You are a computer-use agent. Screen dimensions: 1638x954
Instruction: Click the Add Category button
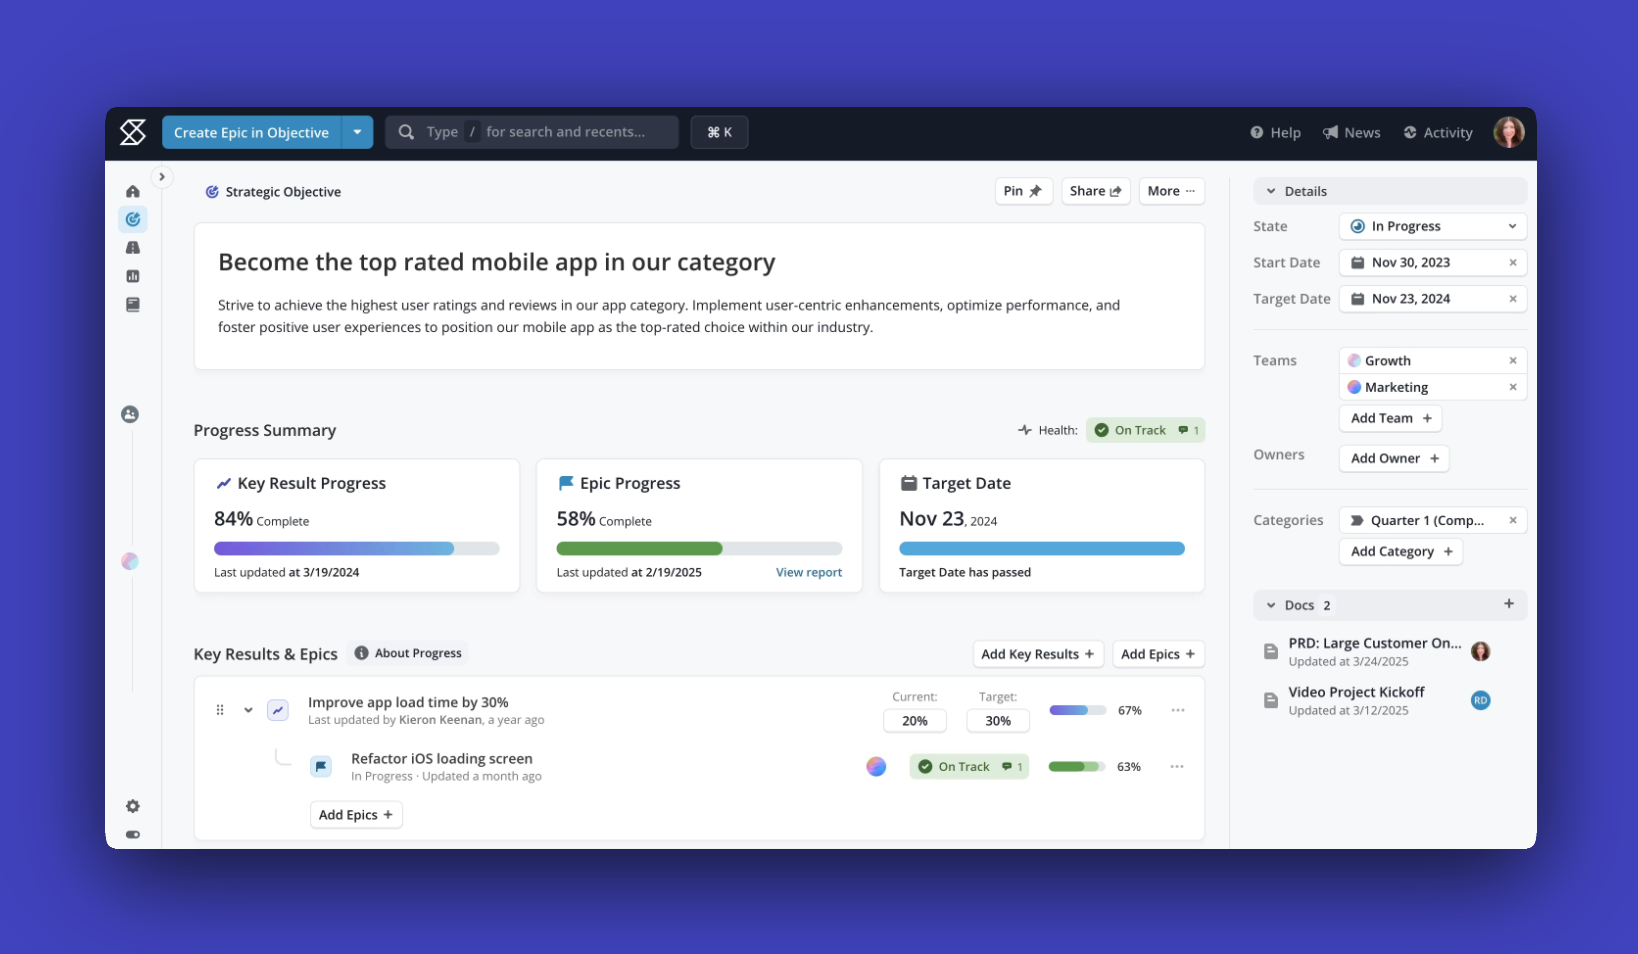coord(1400,551)
